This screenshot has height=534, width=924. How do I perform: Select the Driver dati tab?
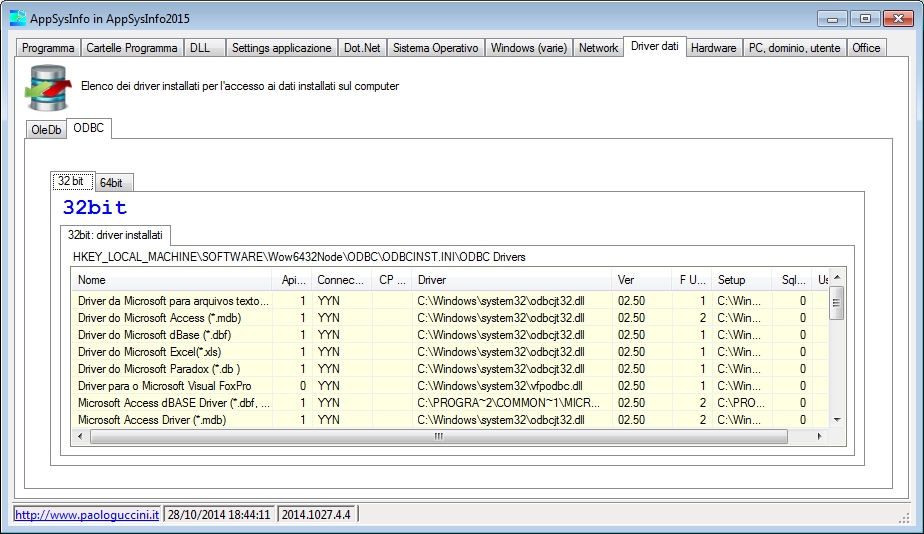655,46
